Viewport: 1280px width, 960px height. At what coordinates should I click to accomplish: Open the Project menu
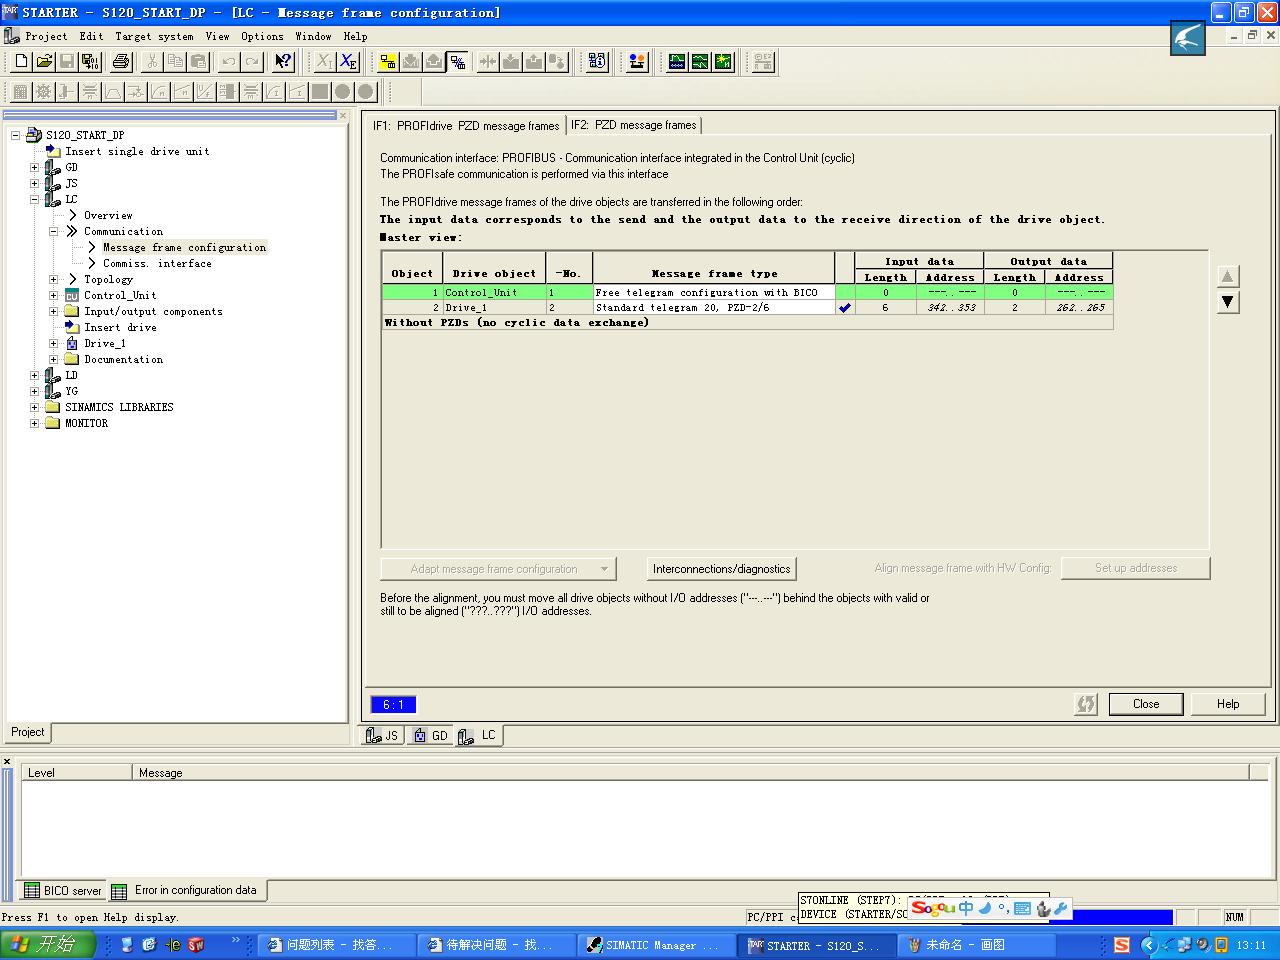pyautogui.click(x=46, y=36)
